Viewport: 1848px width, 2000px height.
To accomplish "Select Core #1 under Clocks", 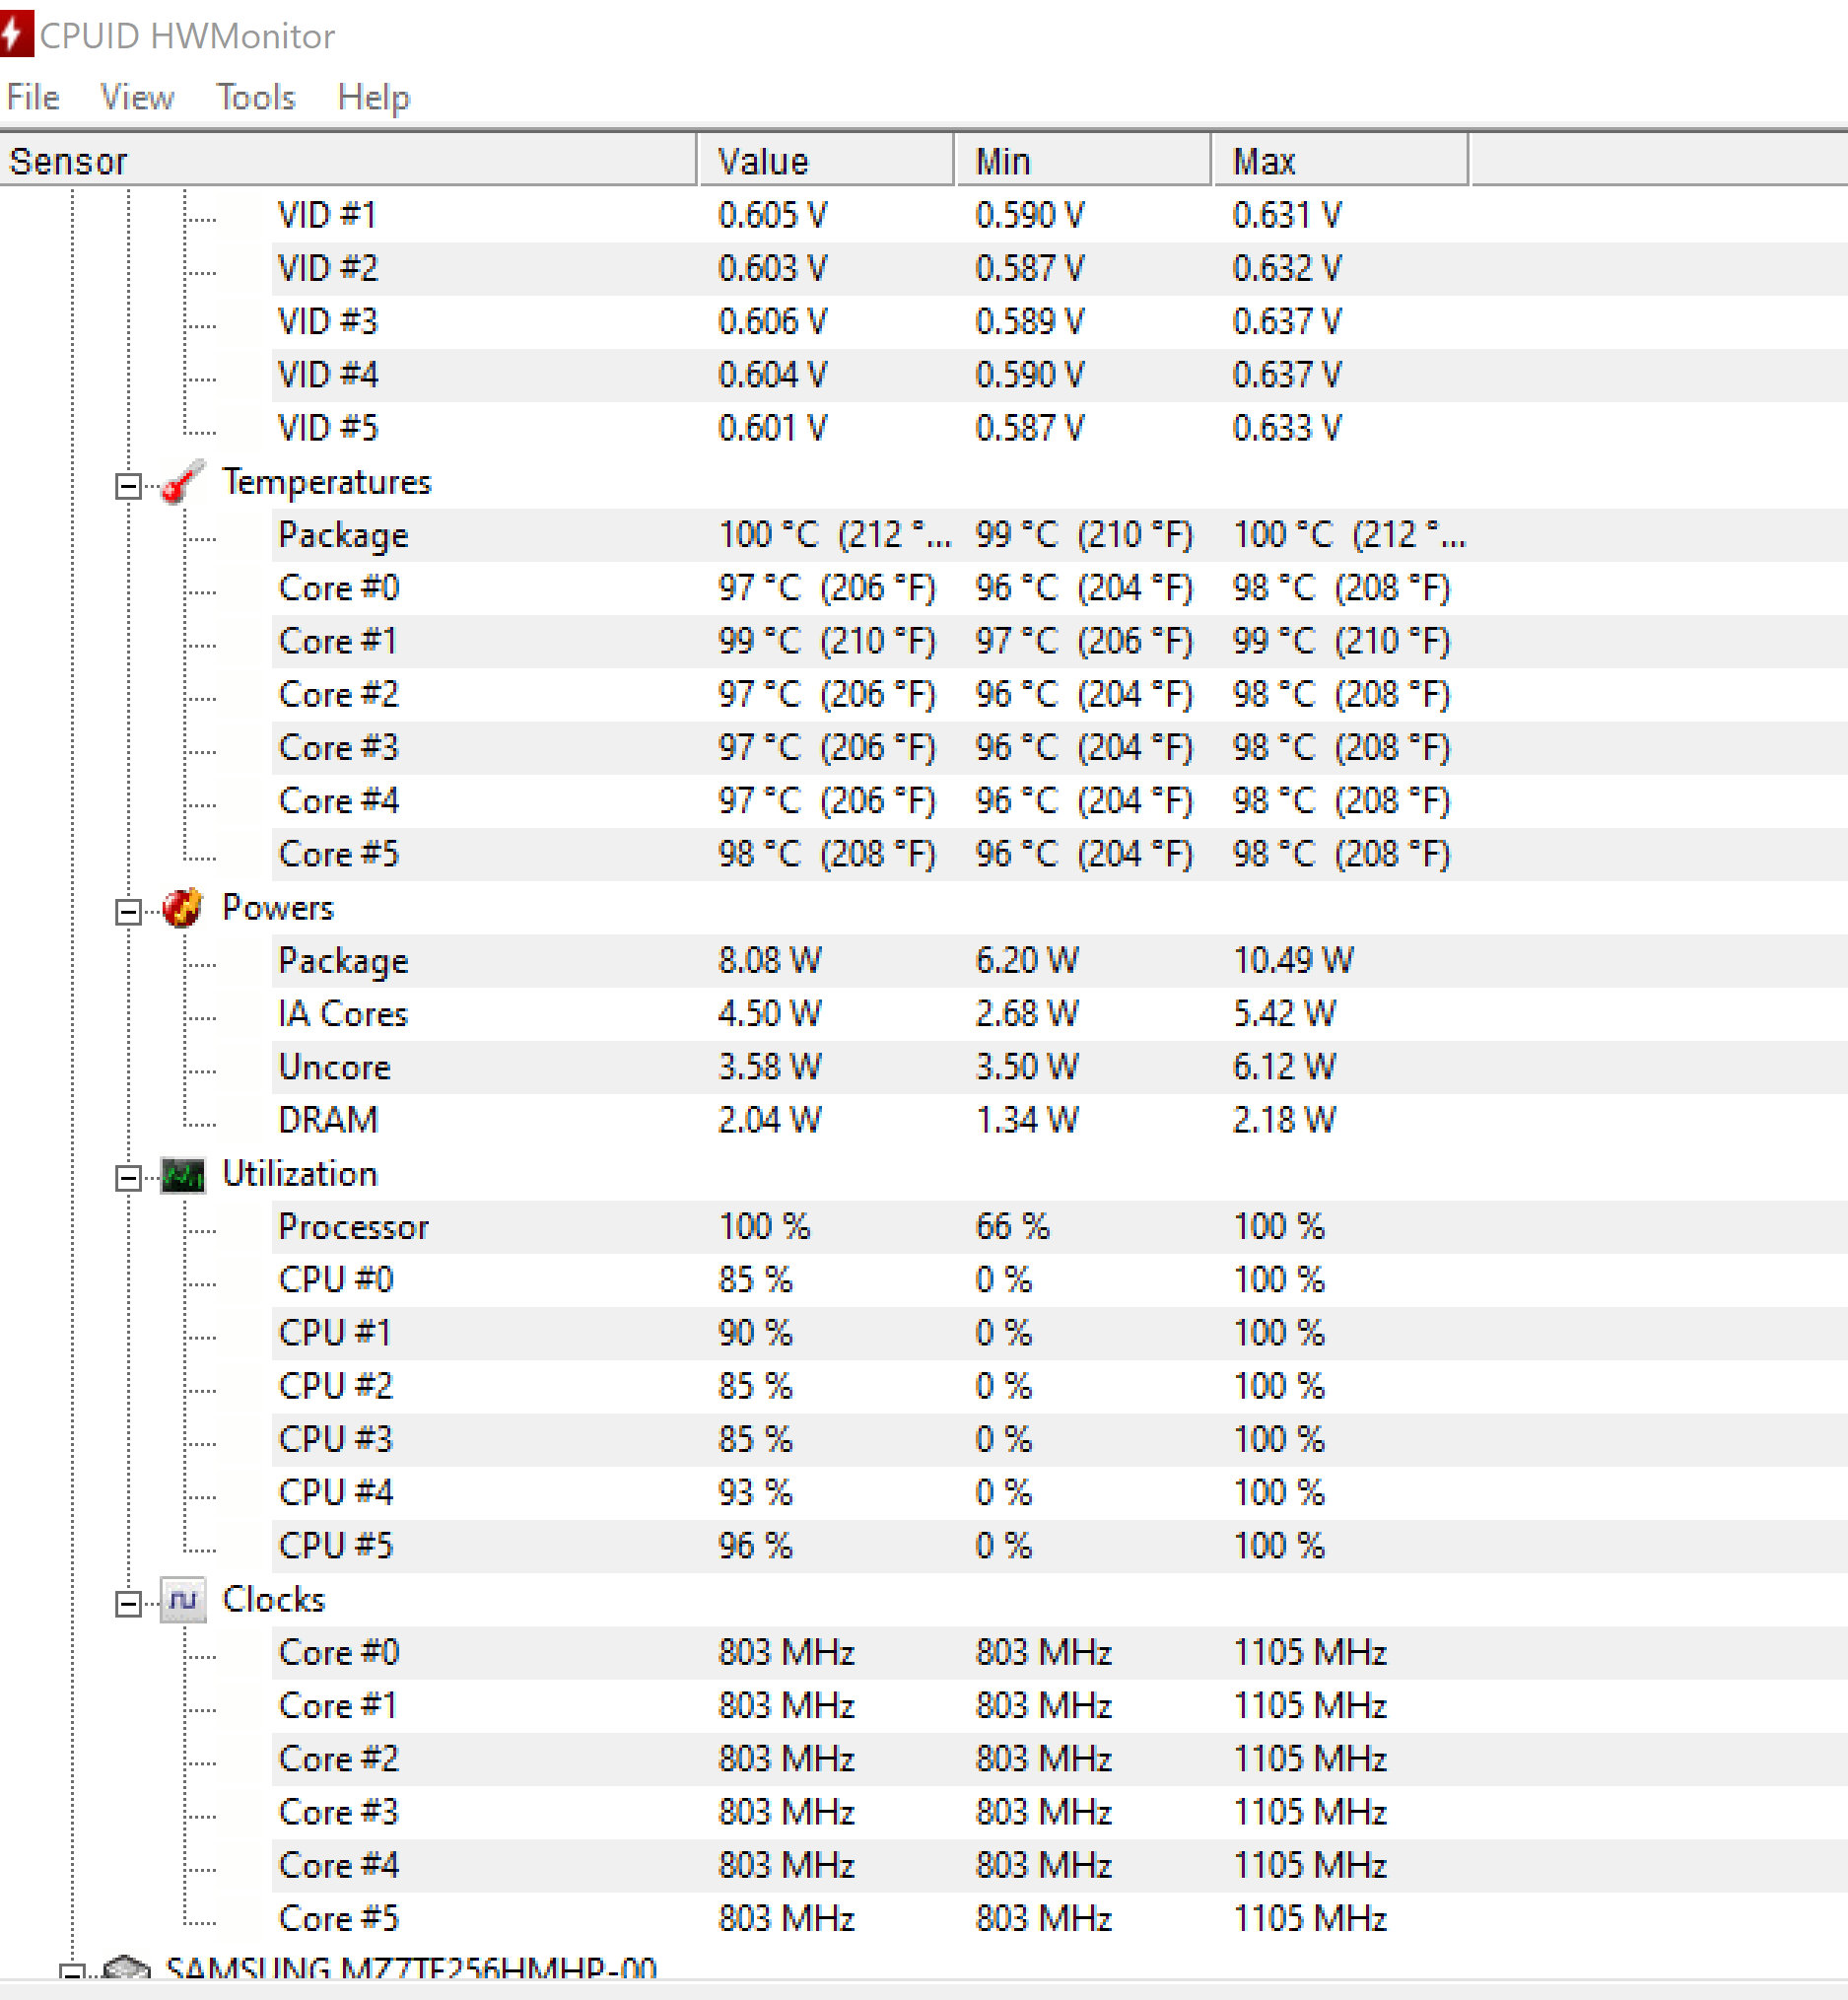I will click(1059, 1706).
